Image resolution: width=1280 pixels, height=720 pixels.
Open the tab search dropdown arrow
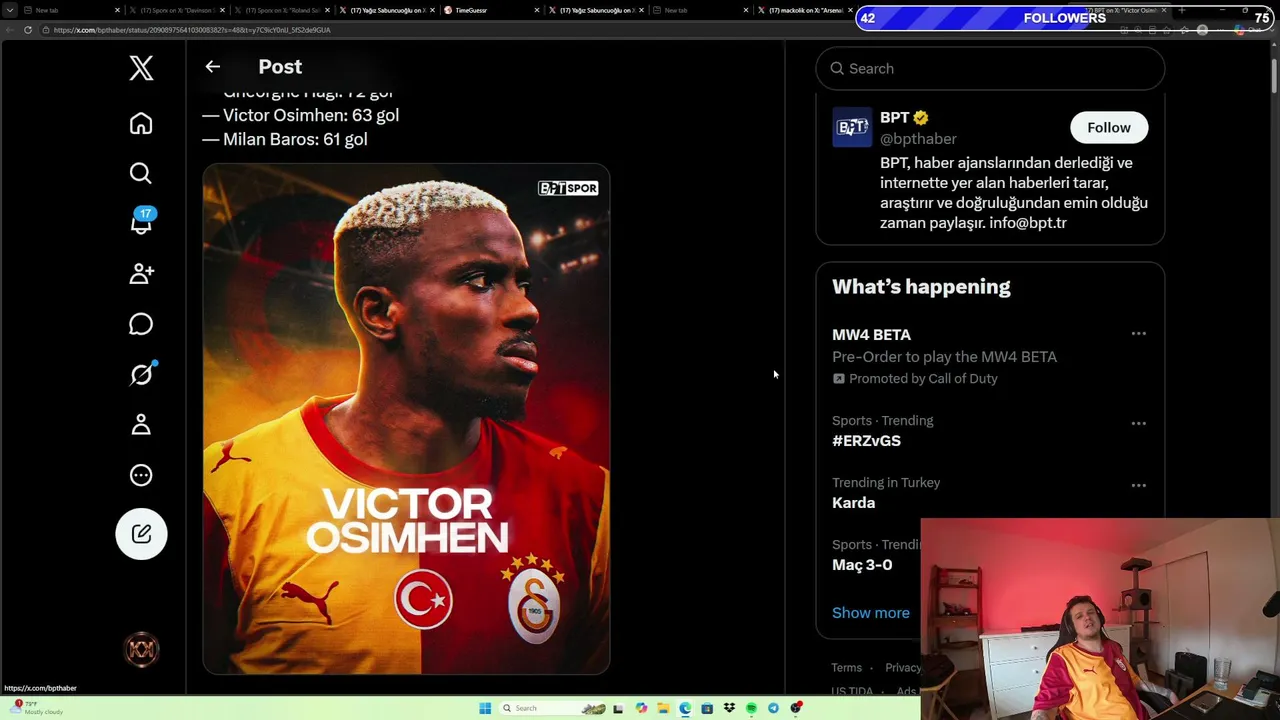coord(10,10)
